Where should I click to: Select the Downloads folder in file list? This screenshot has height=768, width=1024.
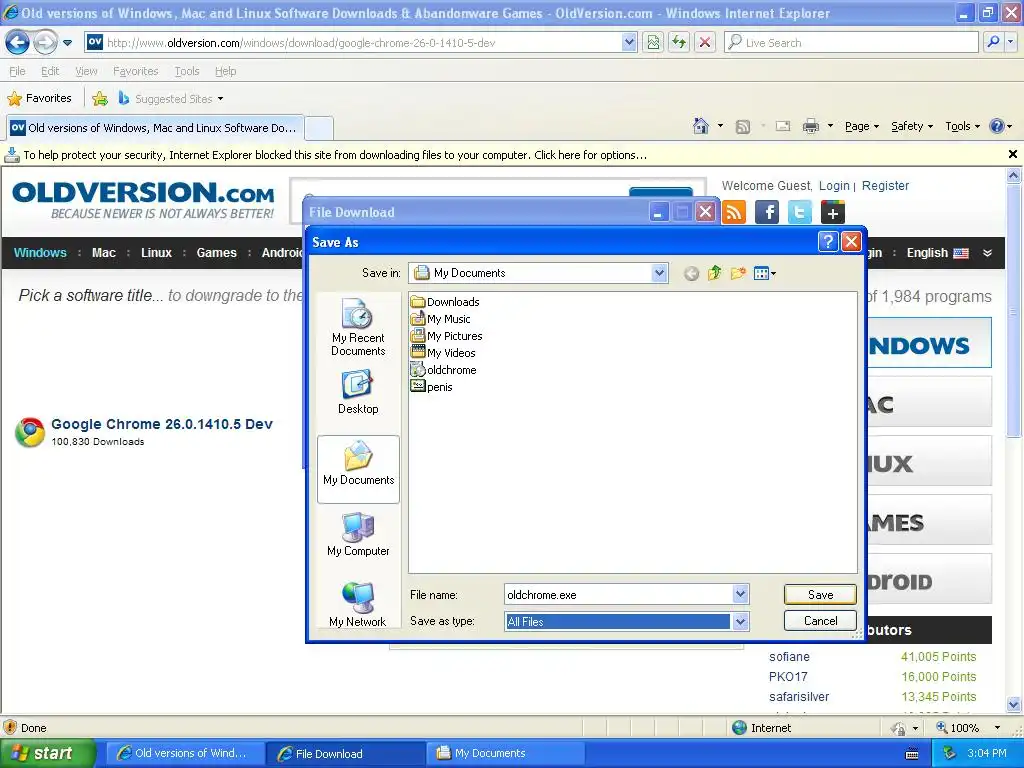coord(445,302)
